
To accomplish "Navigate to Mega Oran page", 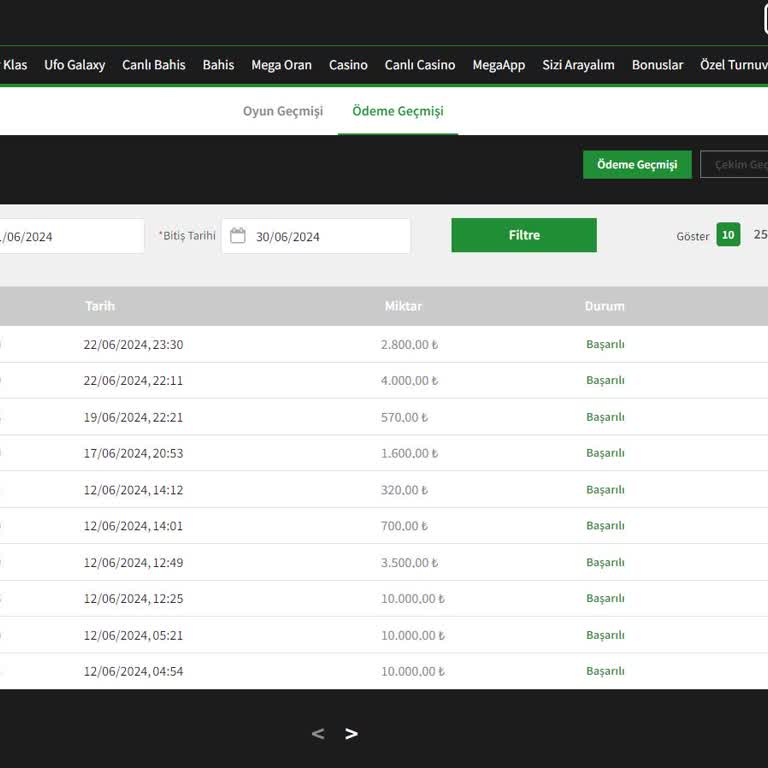I will [281, 65].
